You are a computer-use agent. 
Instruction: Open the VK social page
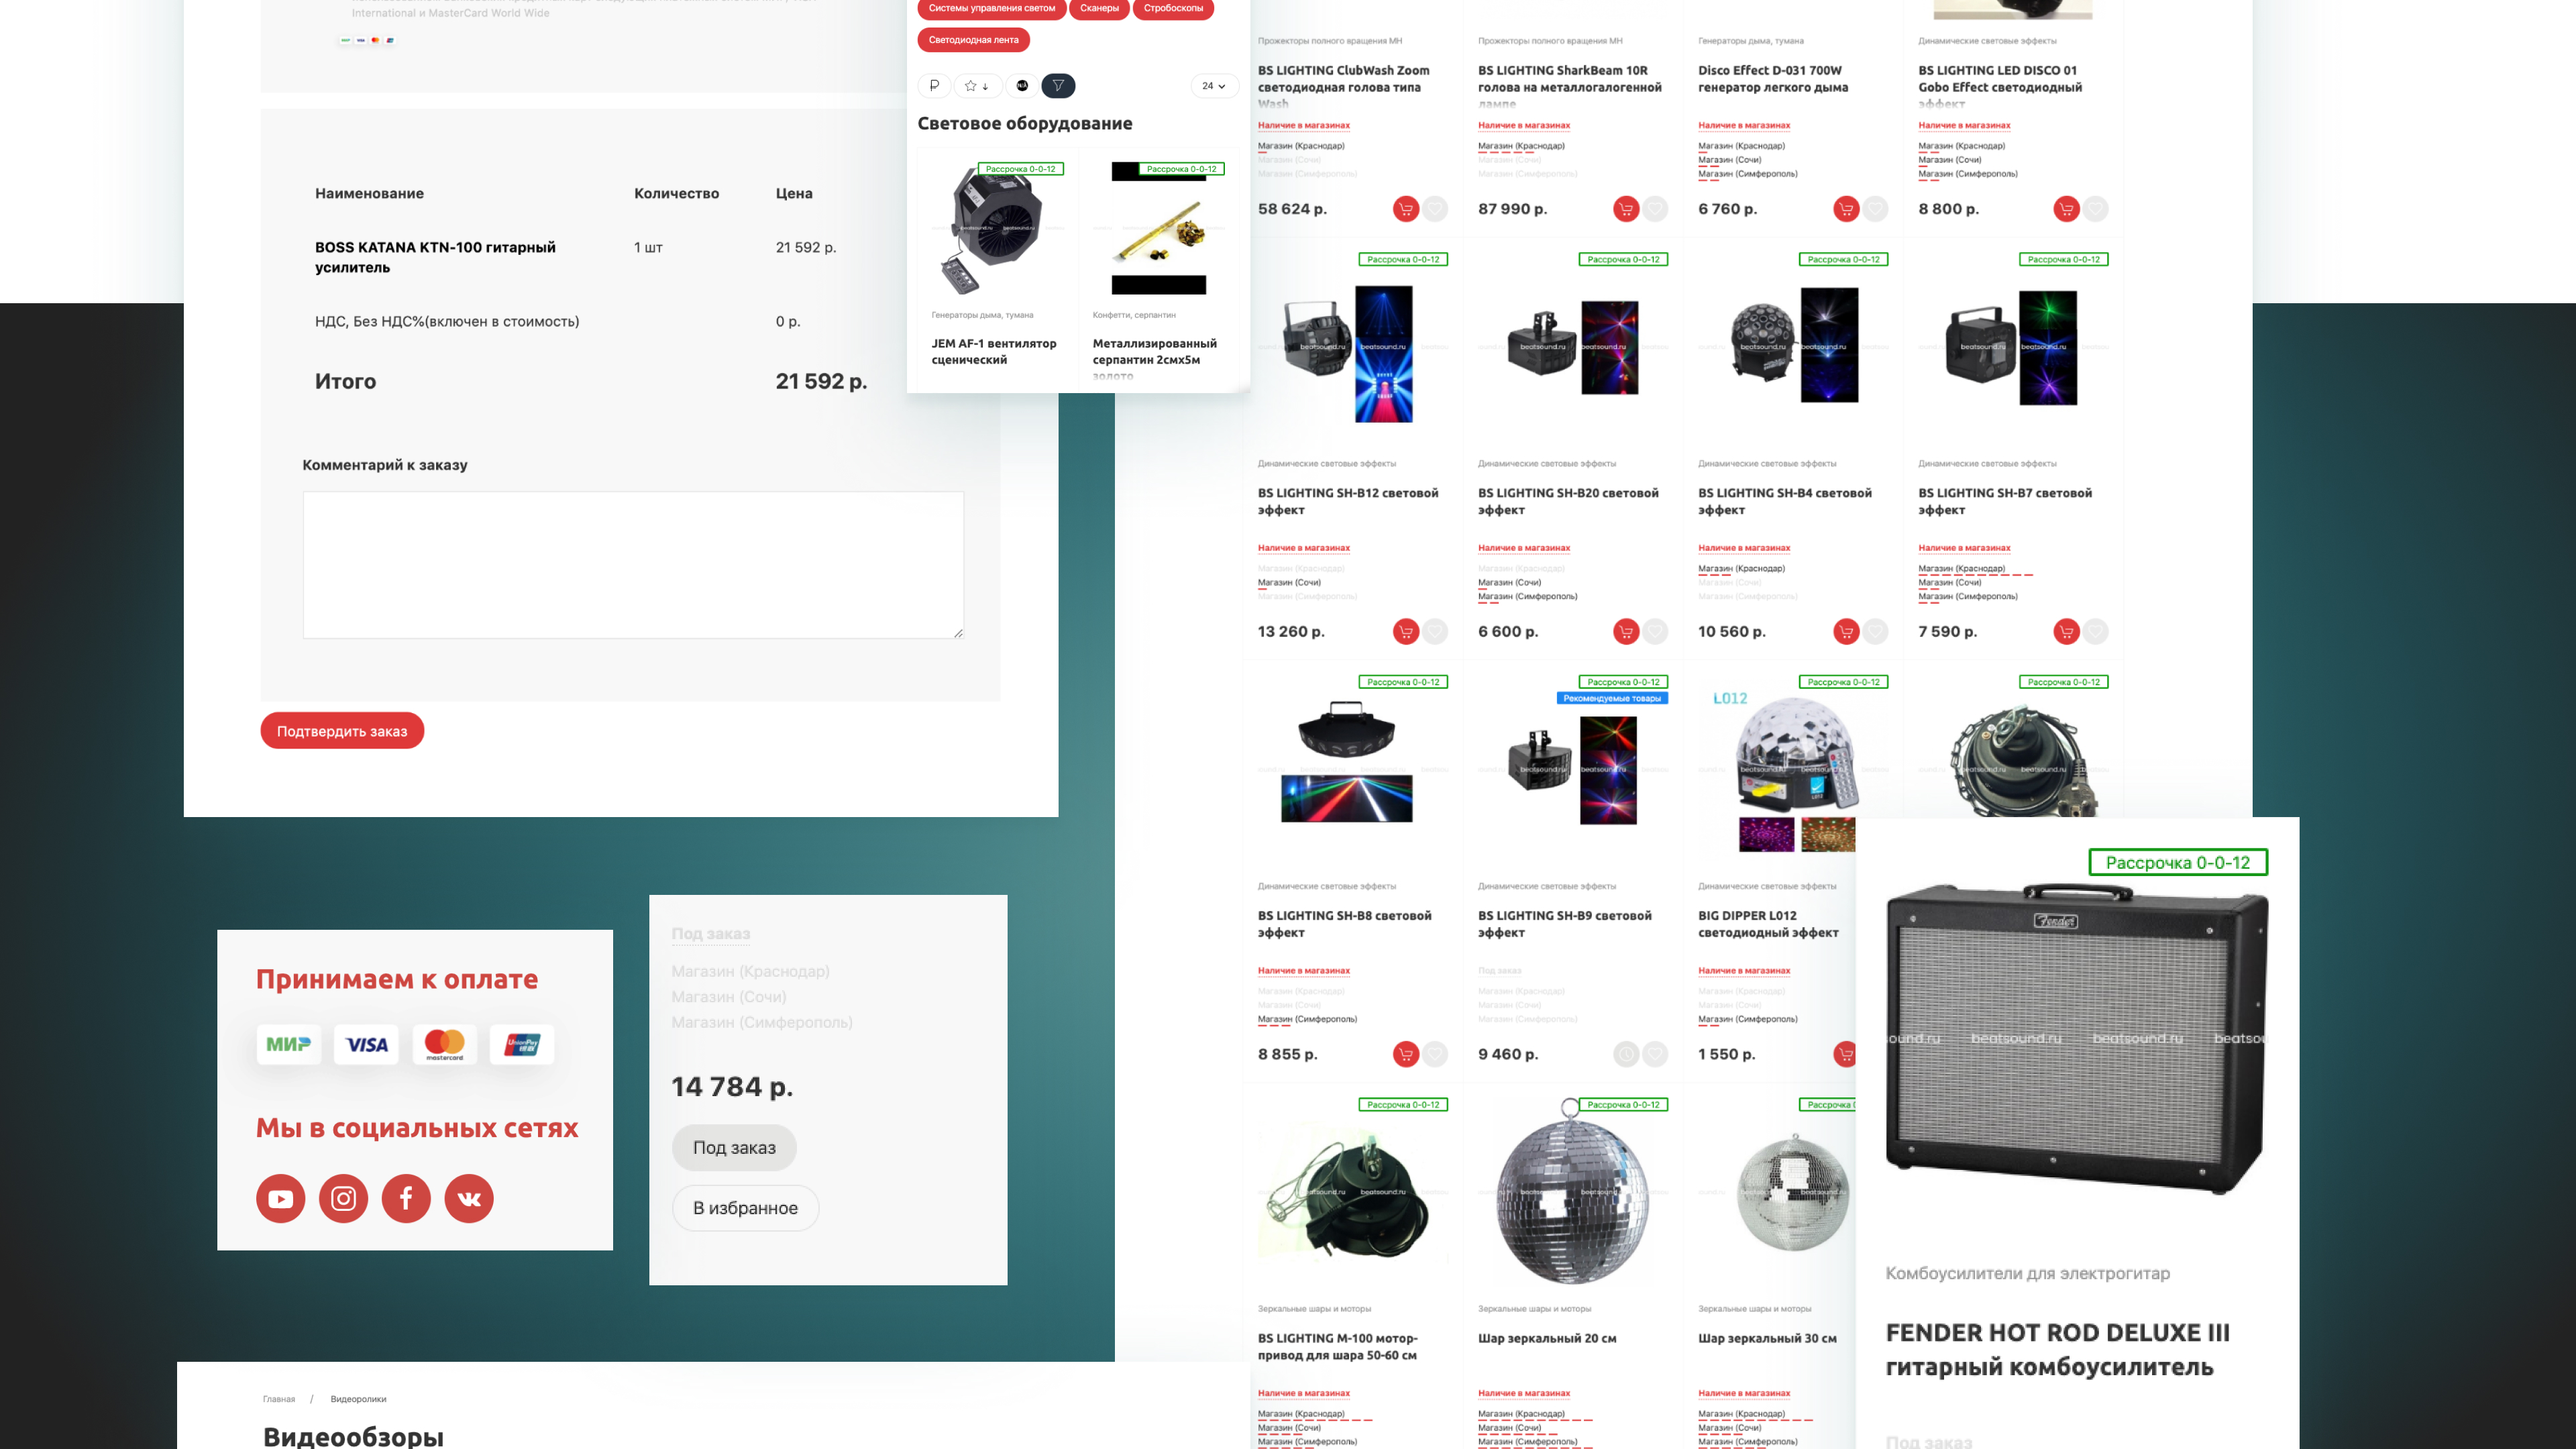pos(469,1198)
